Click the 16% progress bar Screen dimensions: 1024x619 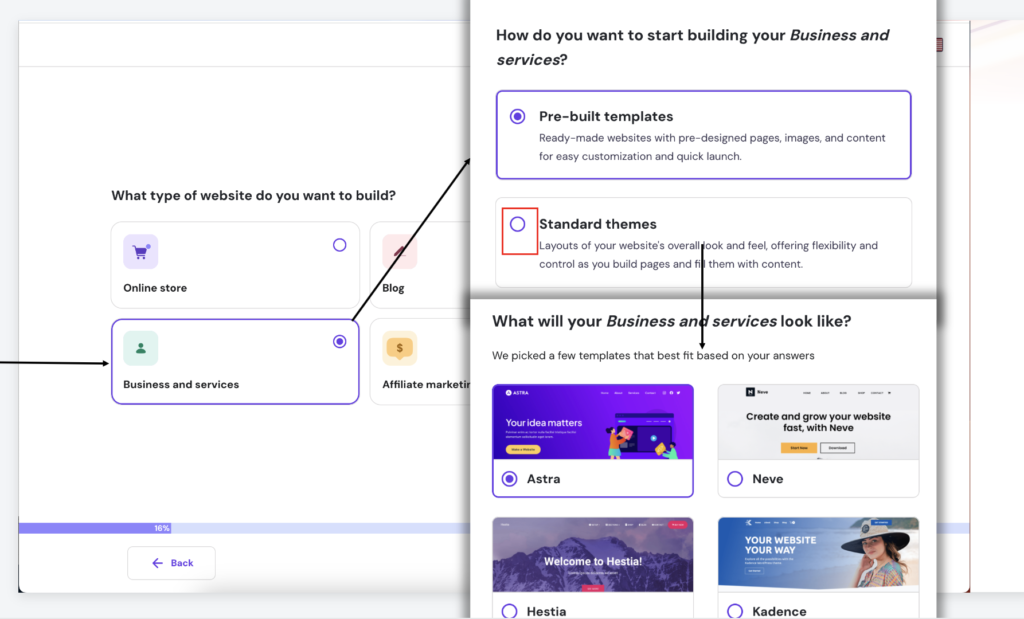click(162, 528)
